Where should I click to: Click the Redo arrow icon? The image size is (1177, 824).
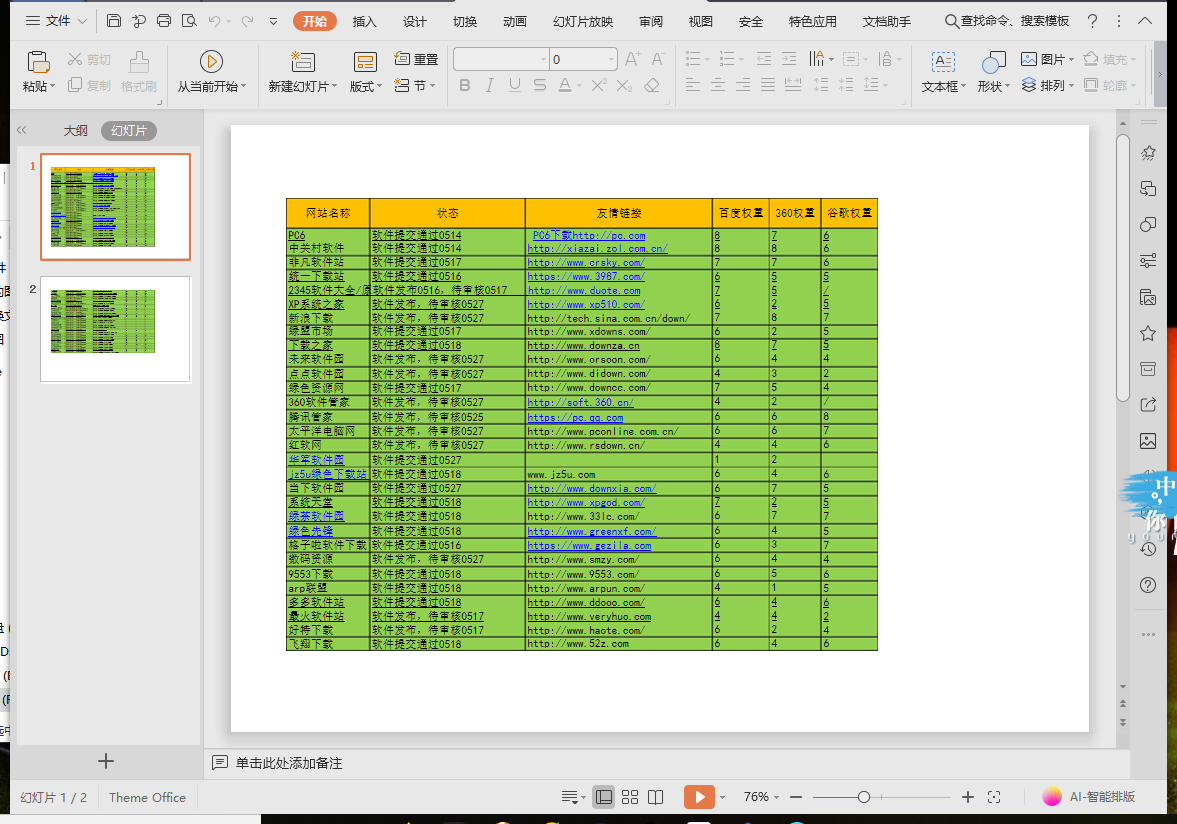tap(247, 21)
